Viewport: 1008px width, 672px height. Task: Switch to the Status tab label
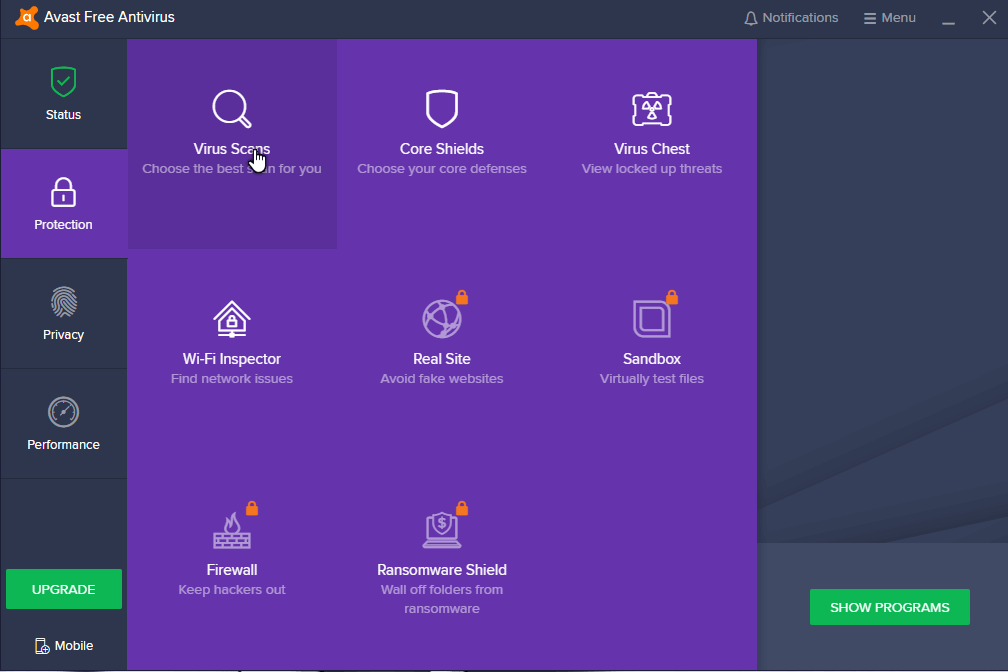(x=63, y=114)
